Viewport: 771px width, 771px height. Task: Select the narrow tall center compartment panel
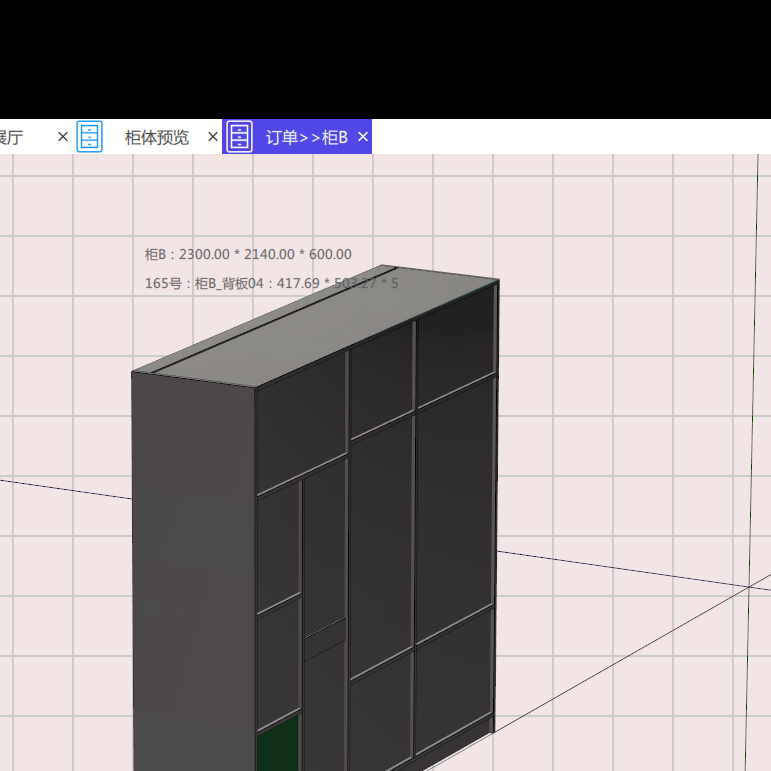(324, 545)
